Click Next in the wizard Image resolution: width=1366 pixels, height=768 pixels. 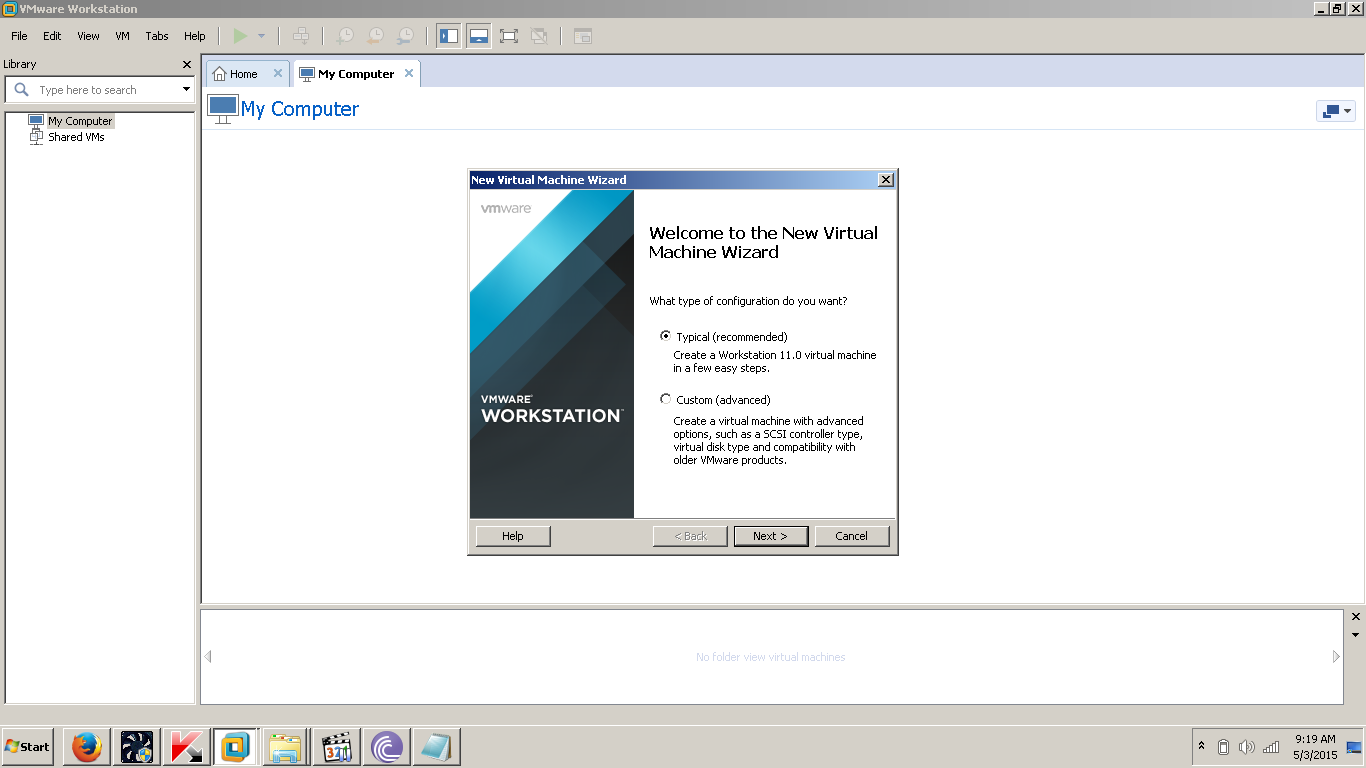tap(770, 536)
